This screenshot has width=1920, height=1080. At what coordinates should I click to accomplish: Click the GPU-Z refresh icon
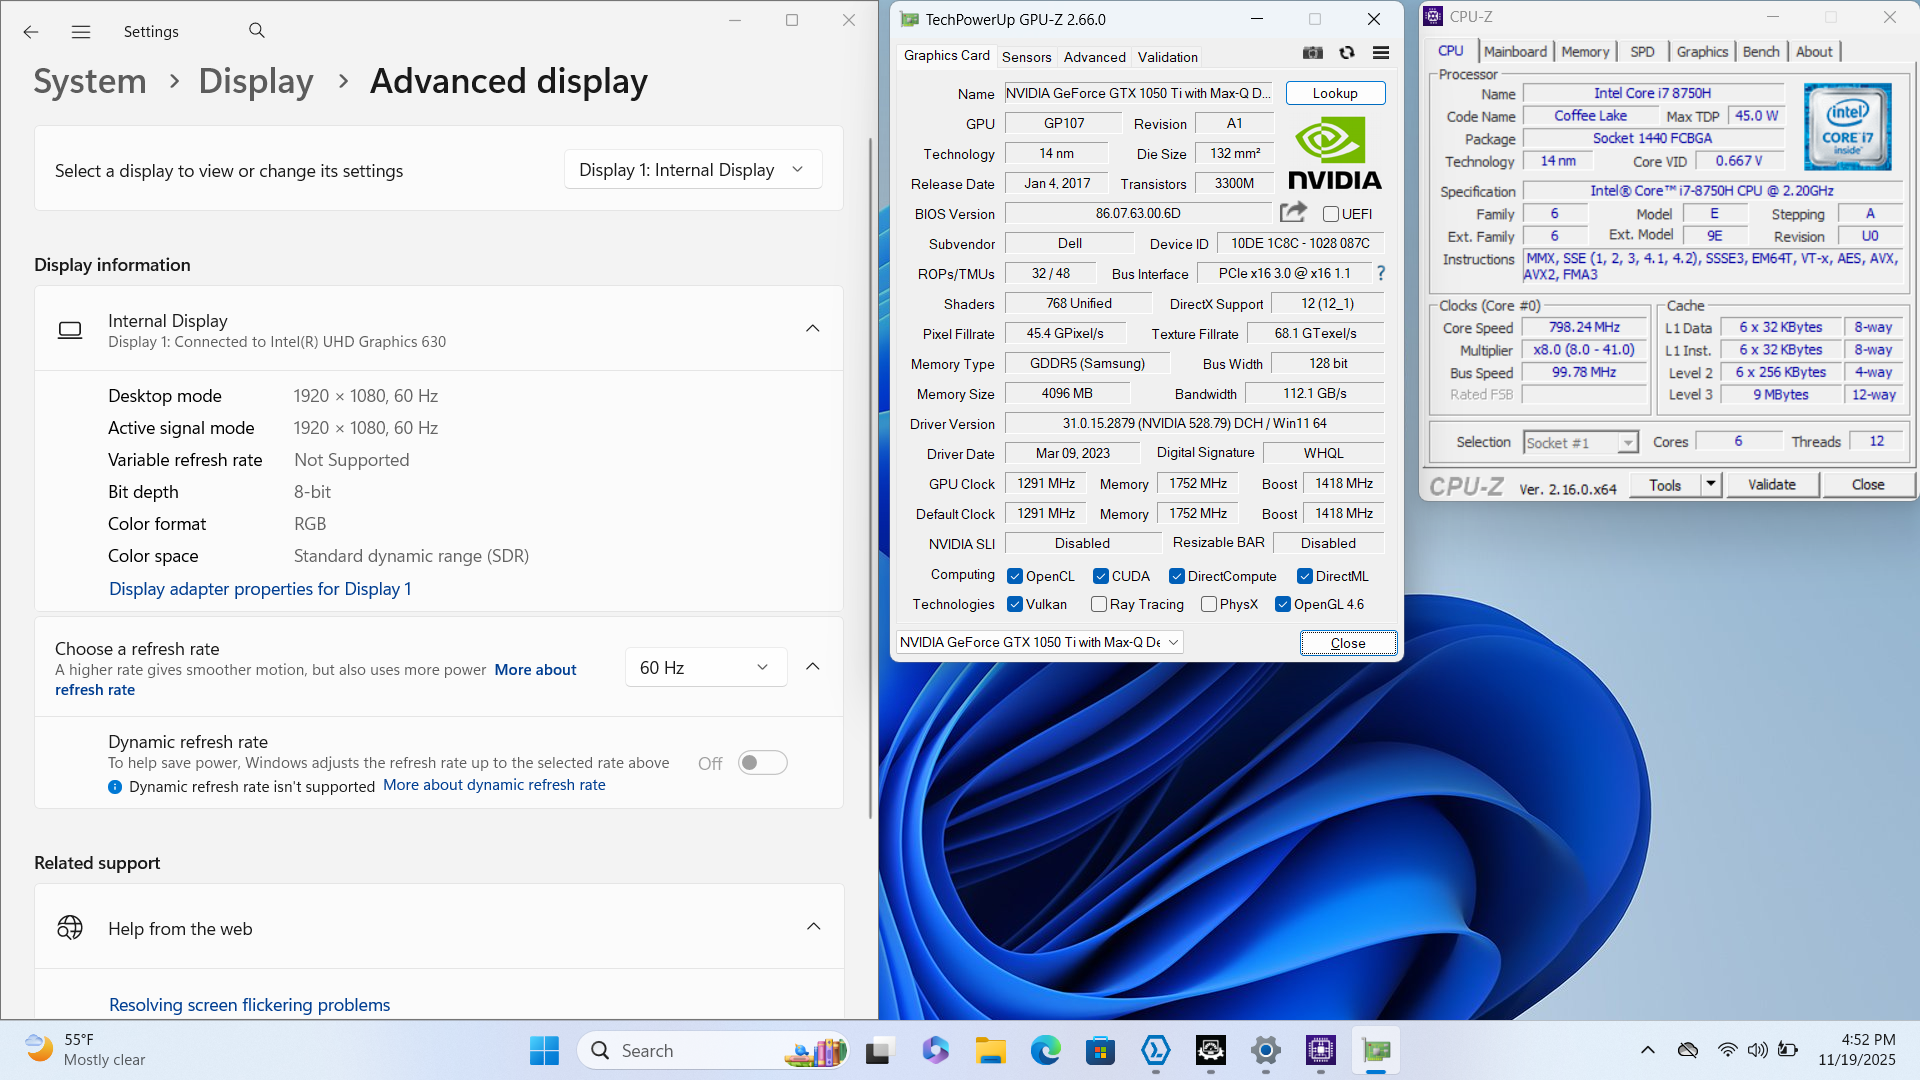pos(1347,53)
